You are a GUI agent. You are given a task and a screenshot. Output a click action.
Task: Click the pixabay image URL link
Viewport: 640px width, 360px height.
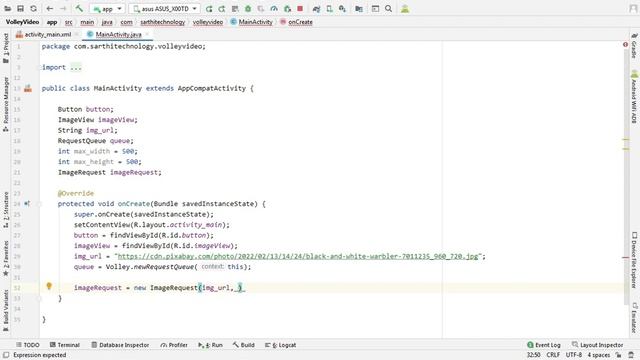298,256
